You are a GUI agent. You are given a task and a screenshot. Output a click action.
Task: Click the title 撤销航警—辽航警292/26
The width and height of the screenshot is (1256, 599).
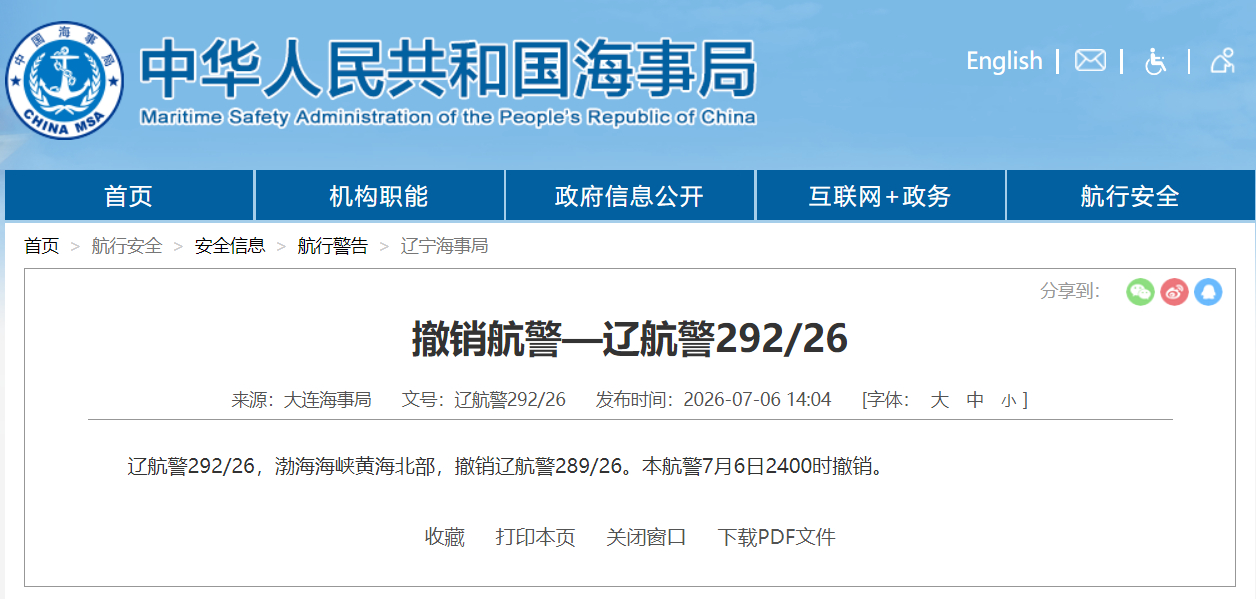[630, 340]
